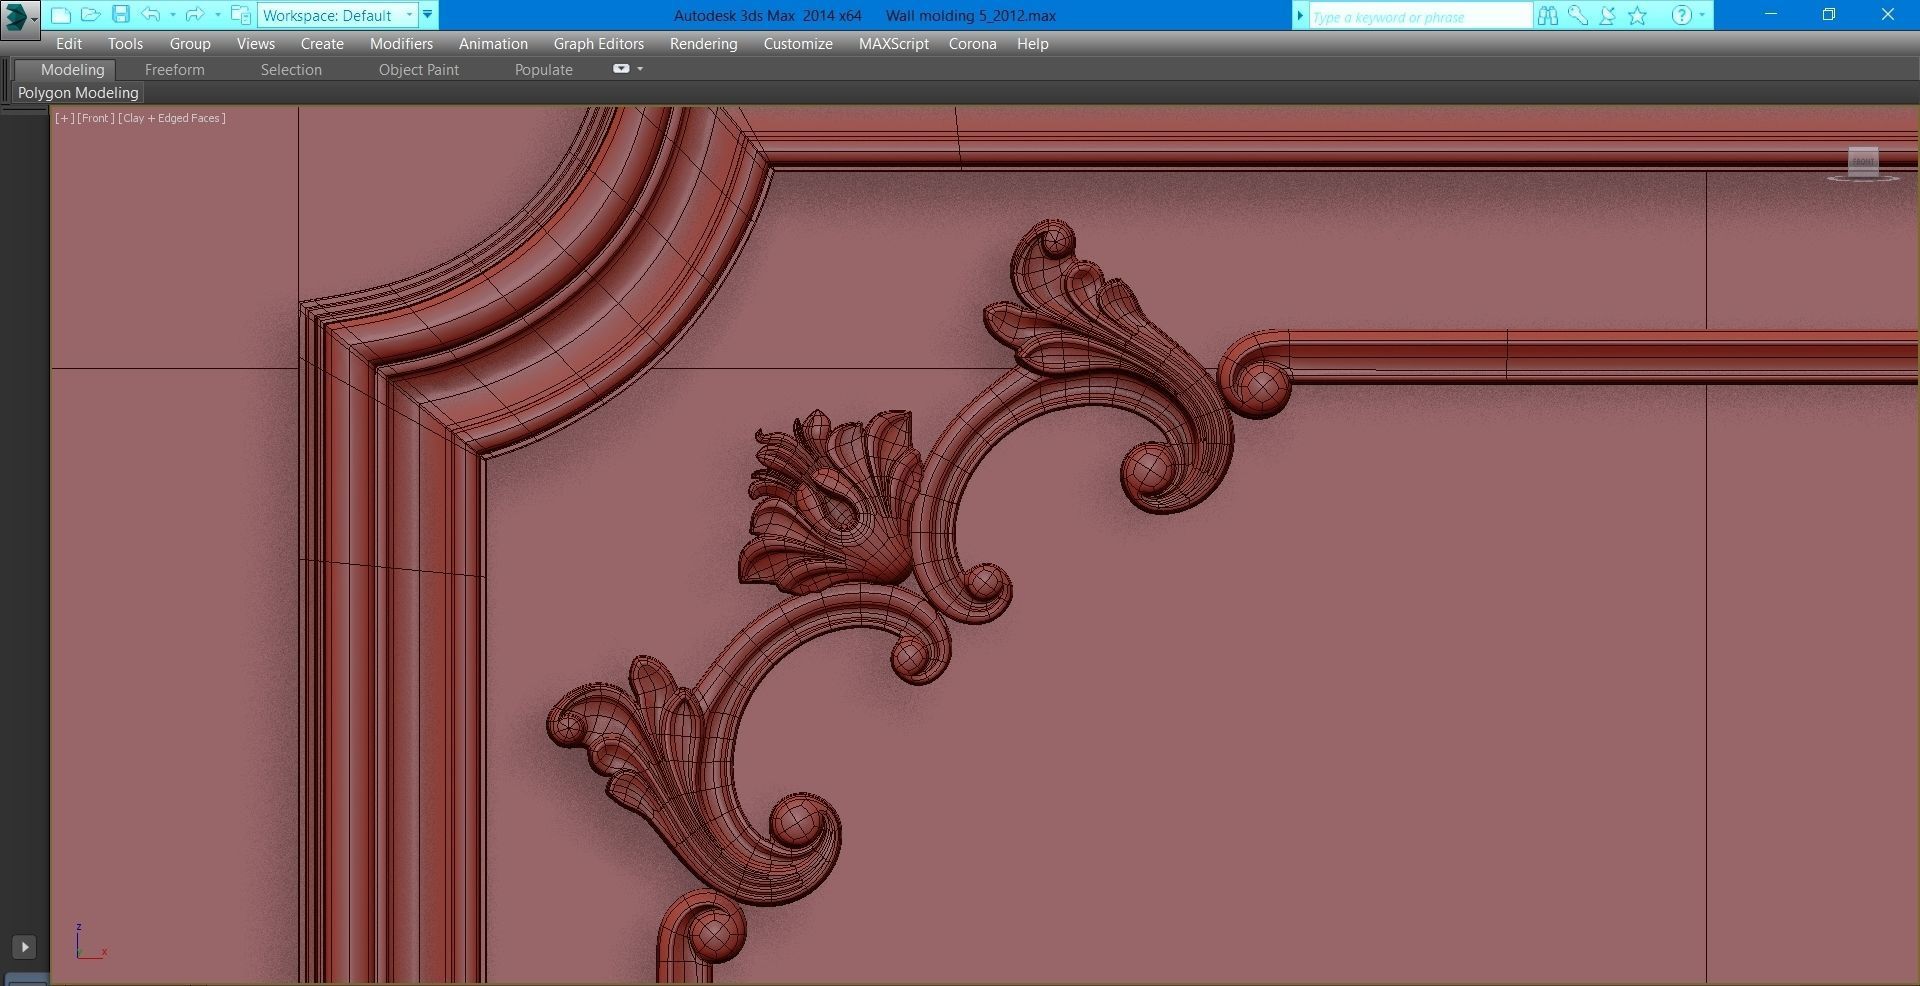Open the Graph Editors menu
1920x986 pixels.
599,44
